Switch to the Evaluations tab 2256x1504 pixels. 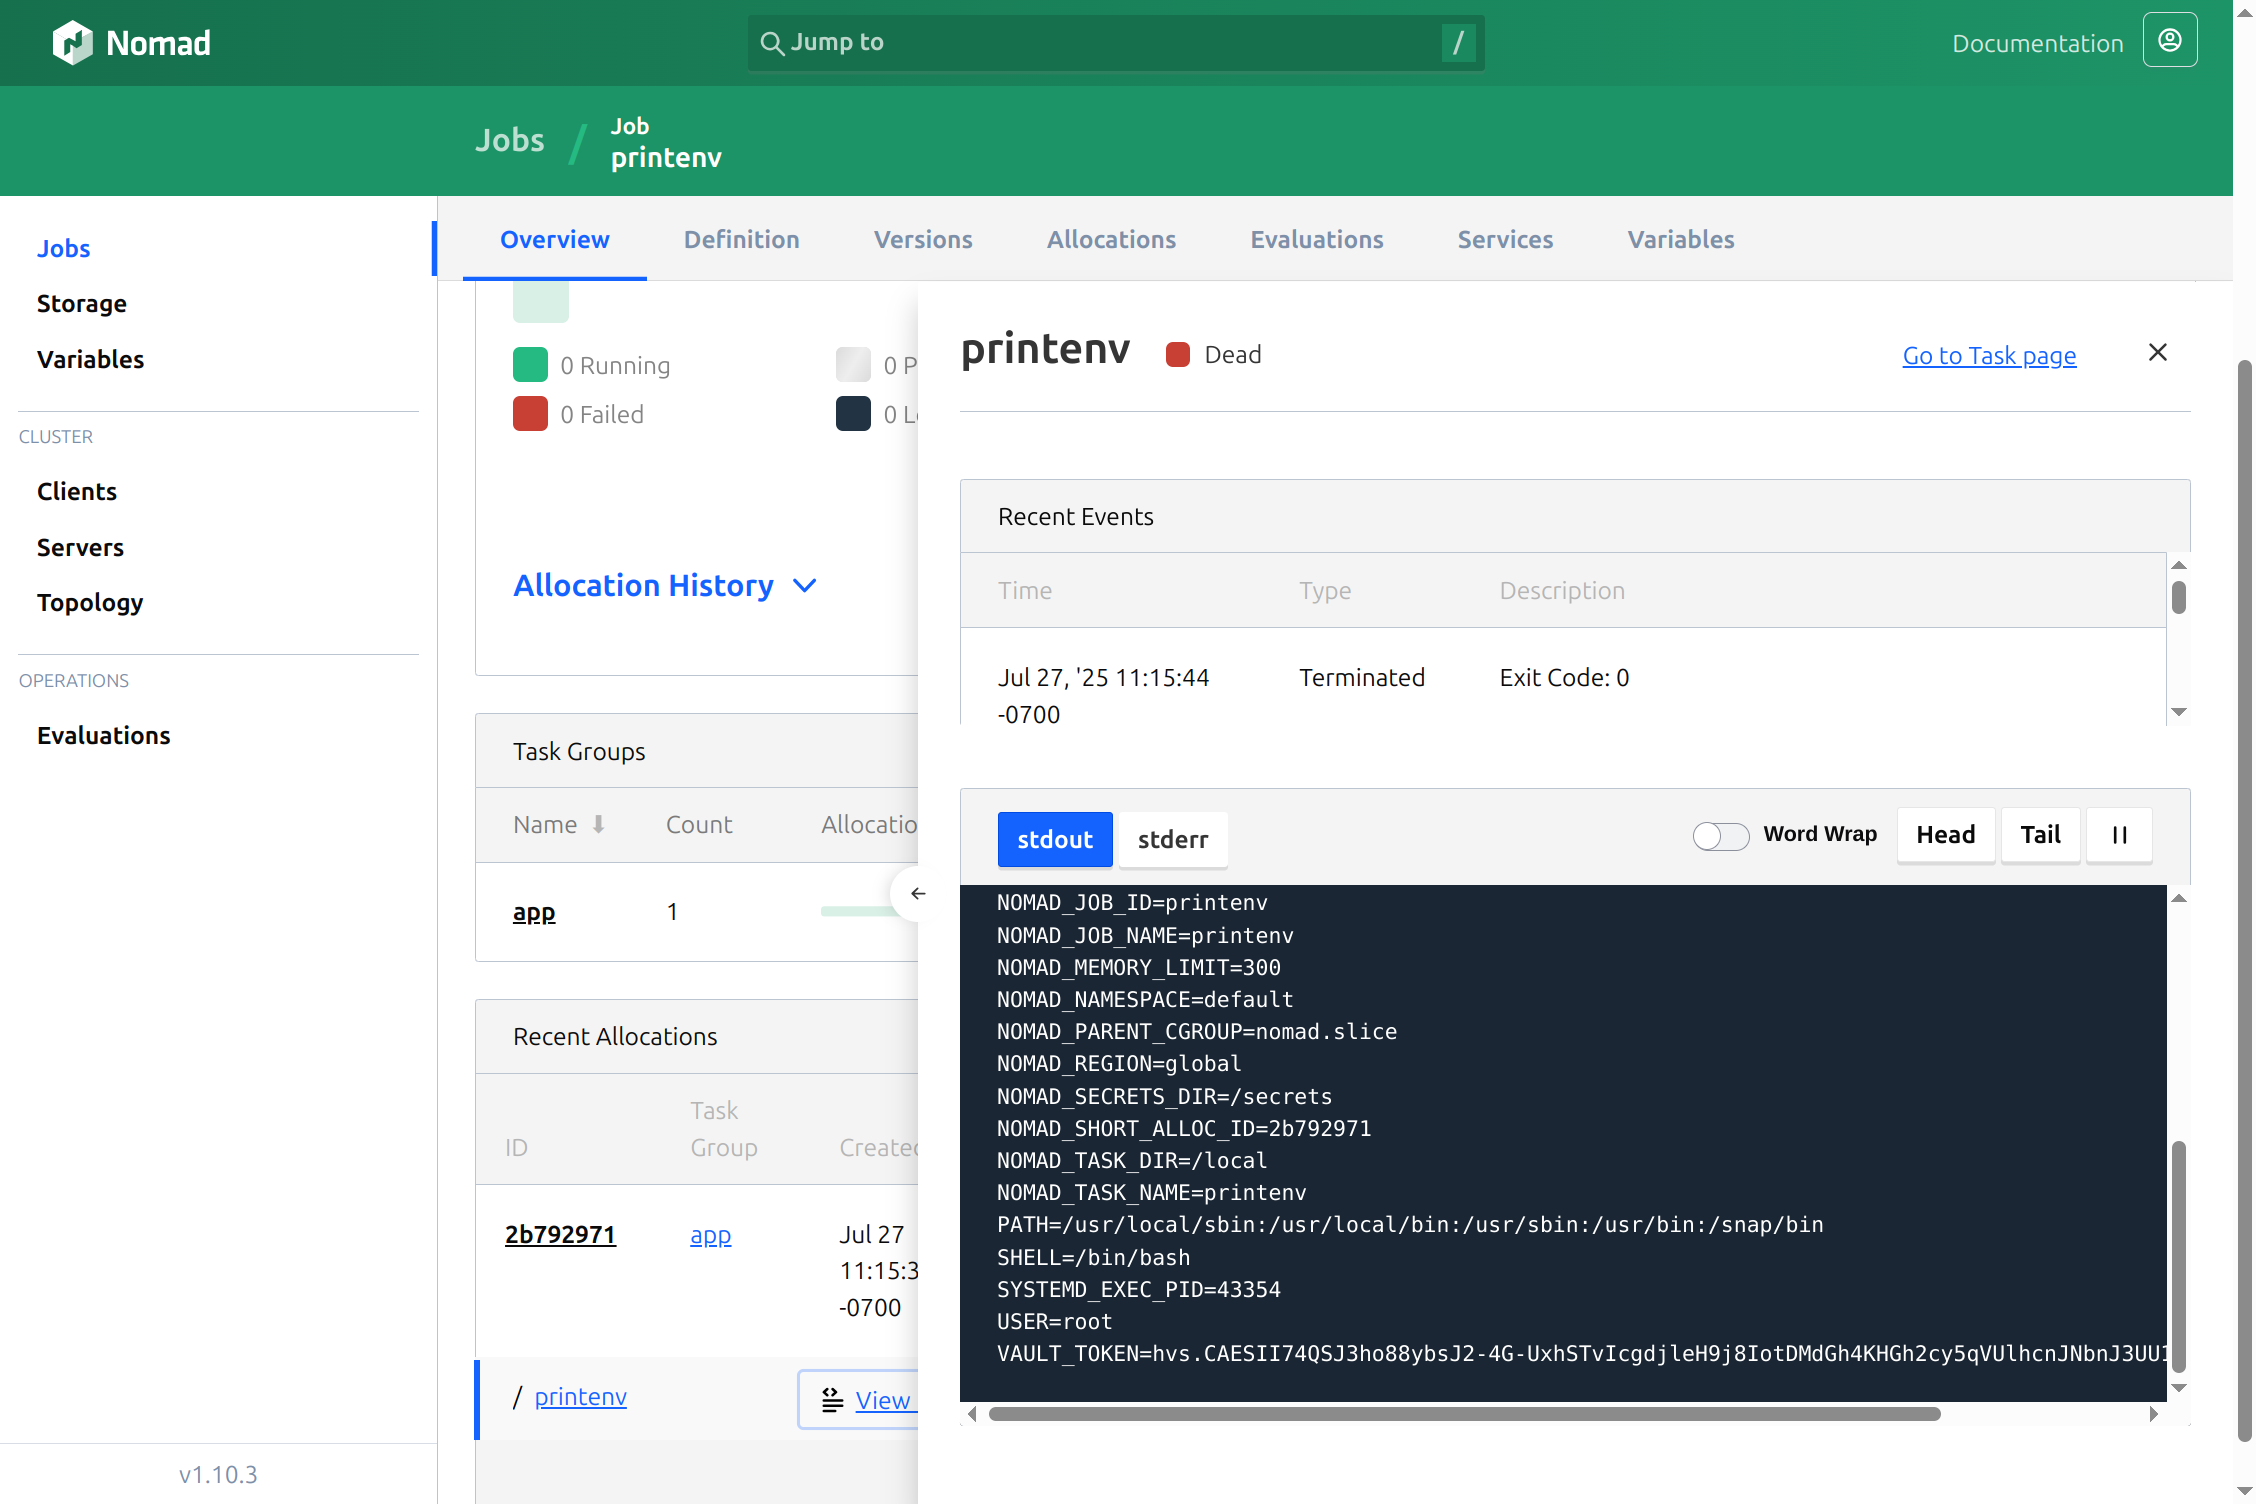point(1316,240)
